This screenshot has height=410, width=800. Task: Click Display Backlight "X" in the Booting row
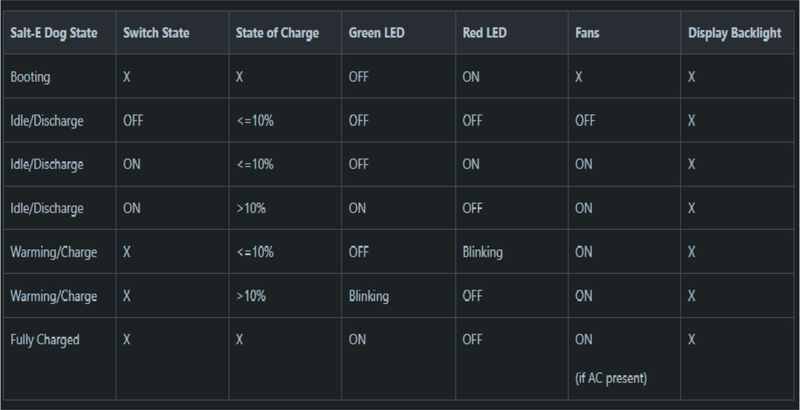click(692, 76)
